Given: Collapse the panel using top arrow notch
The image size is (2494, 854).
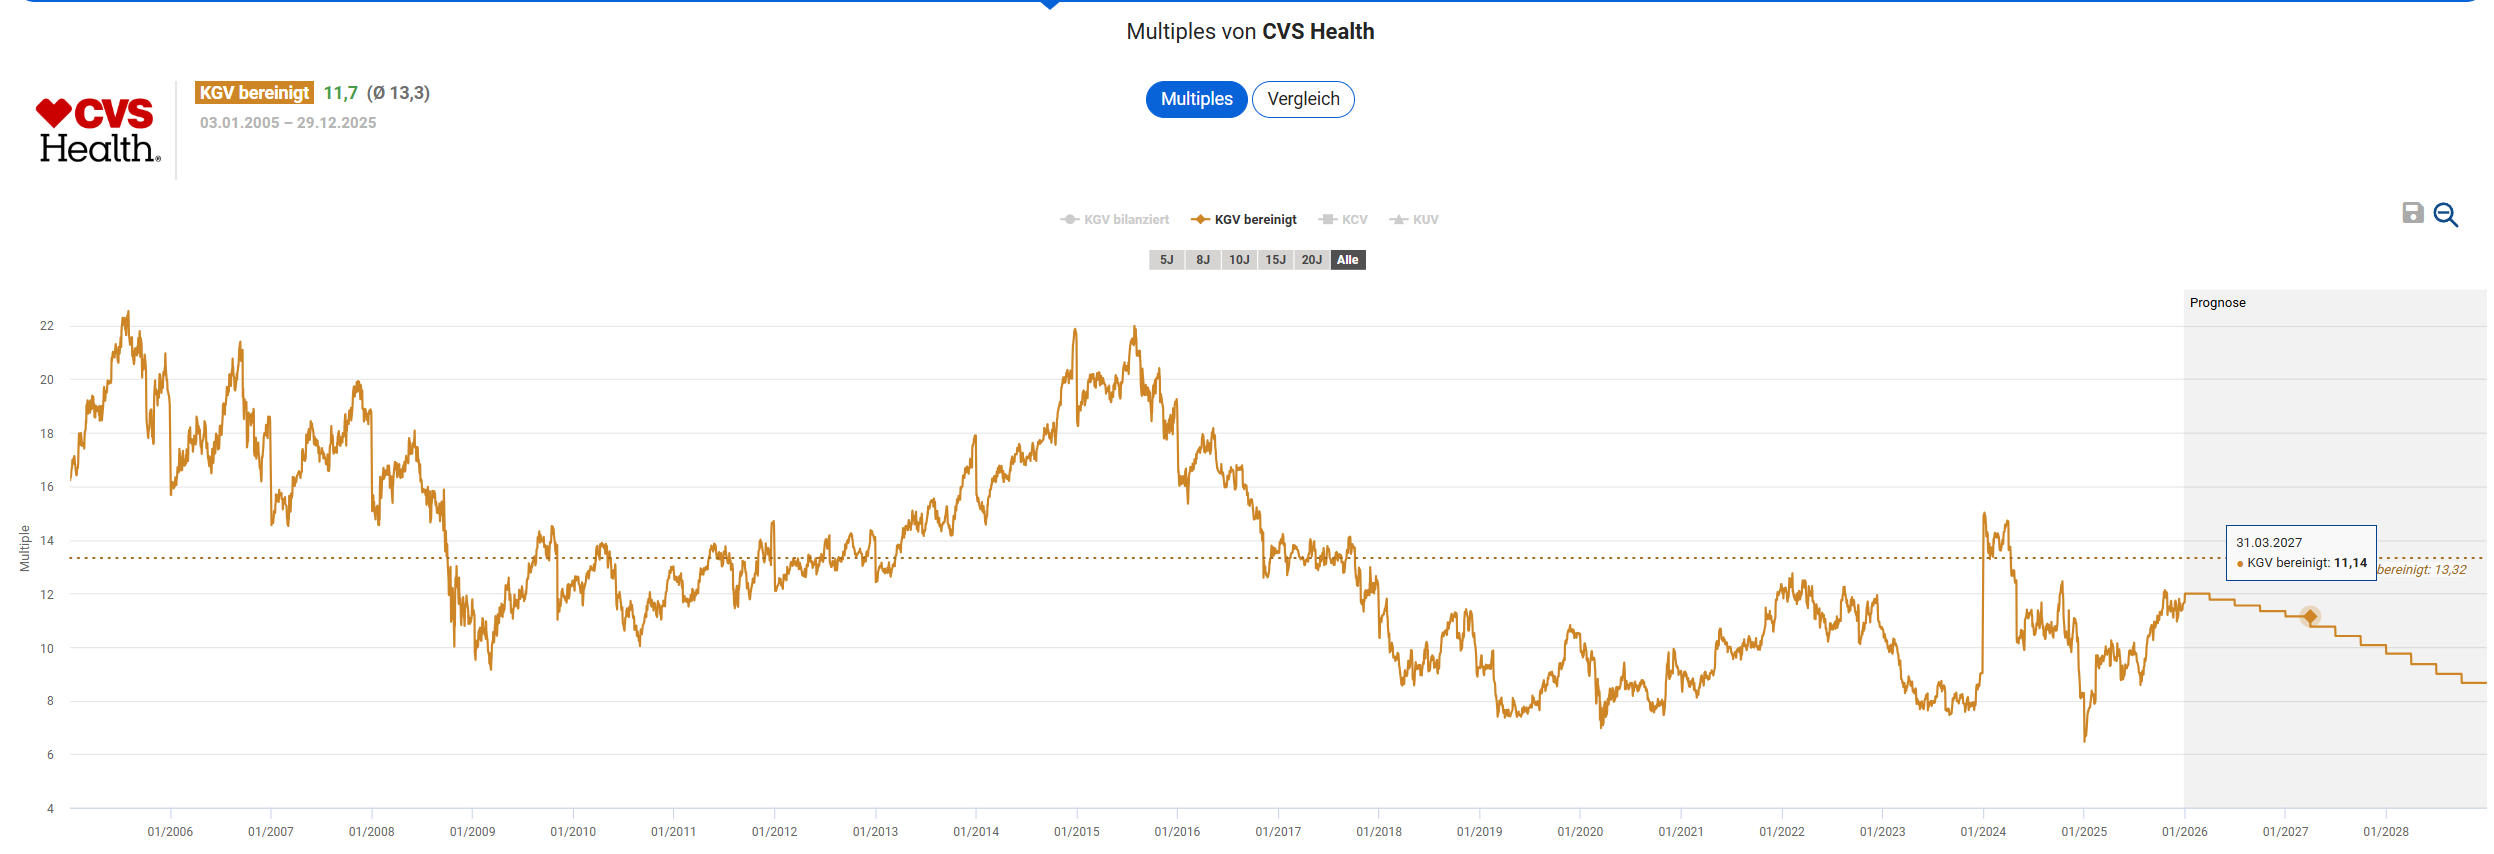Looking at the screenshot, I should (x=1050, y=5).
